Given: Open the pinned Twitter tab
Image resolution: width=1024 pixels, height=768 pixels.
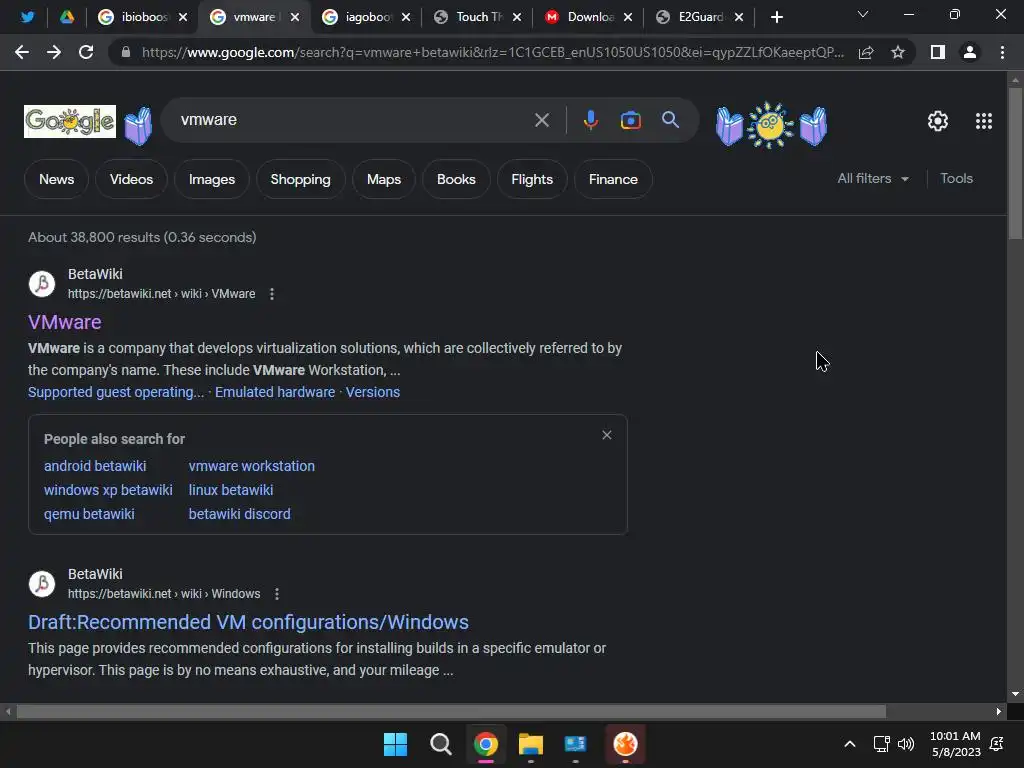Looking at the screenshot, I should click(x=27, y=17).
